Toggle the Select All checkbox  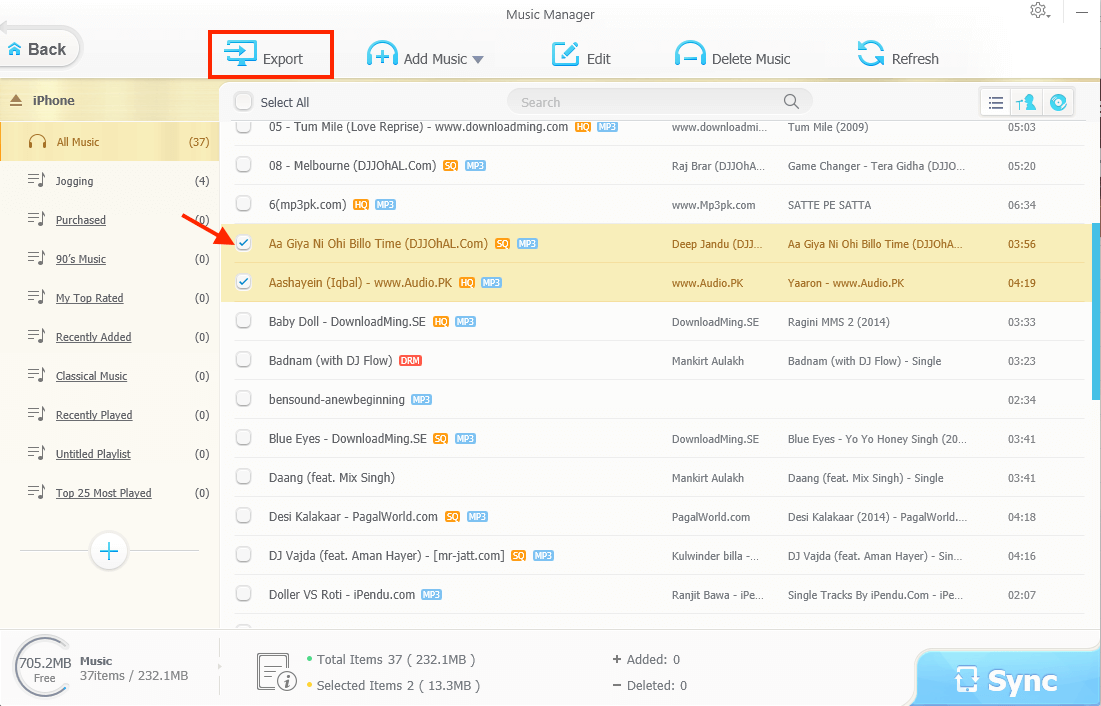tap(244, 102)
